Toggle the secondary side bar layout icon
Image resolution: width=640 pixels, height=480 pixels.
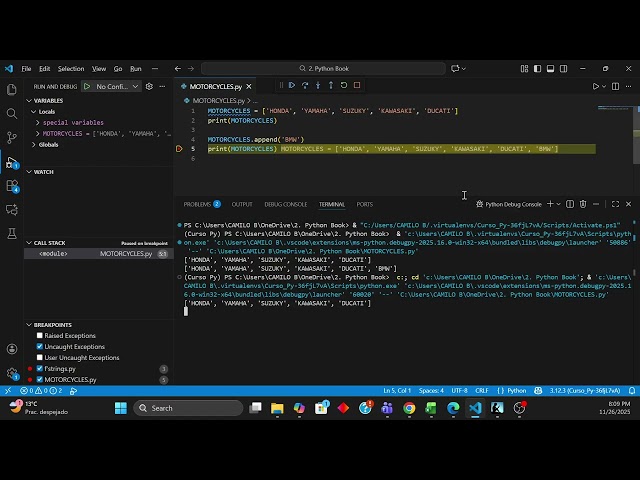(564, 69)
